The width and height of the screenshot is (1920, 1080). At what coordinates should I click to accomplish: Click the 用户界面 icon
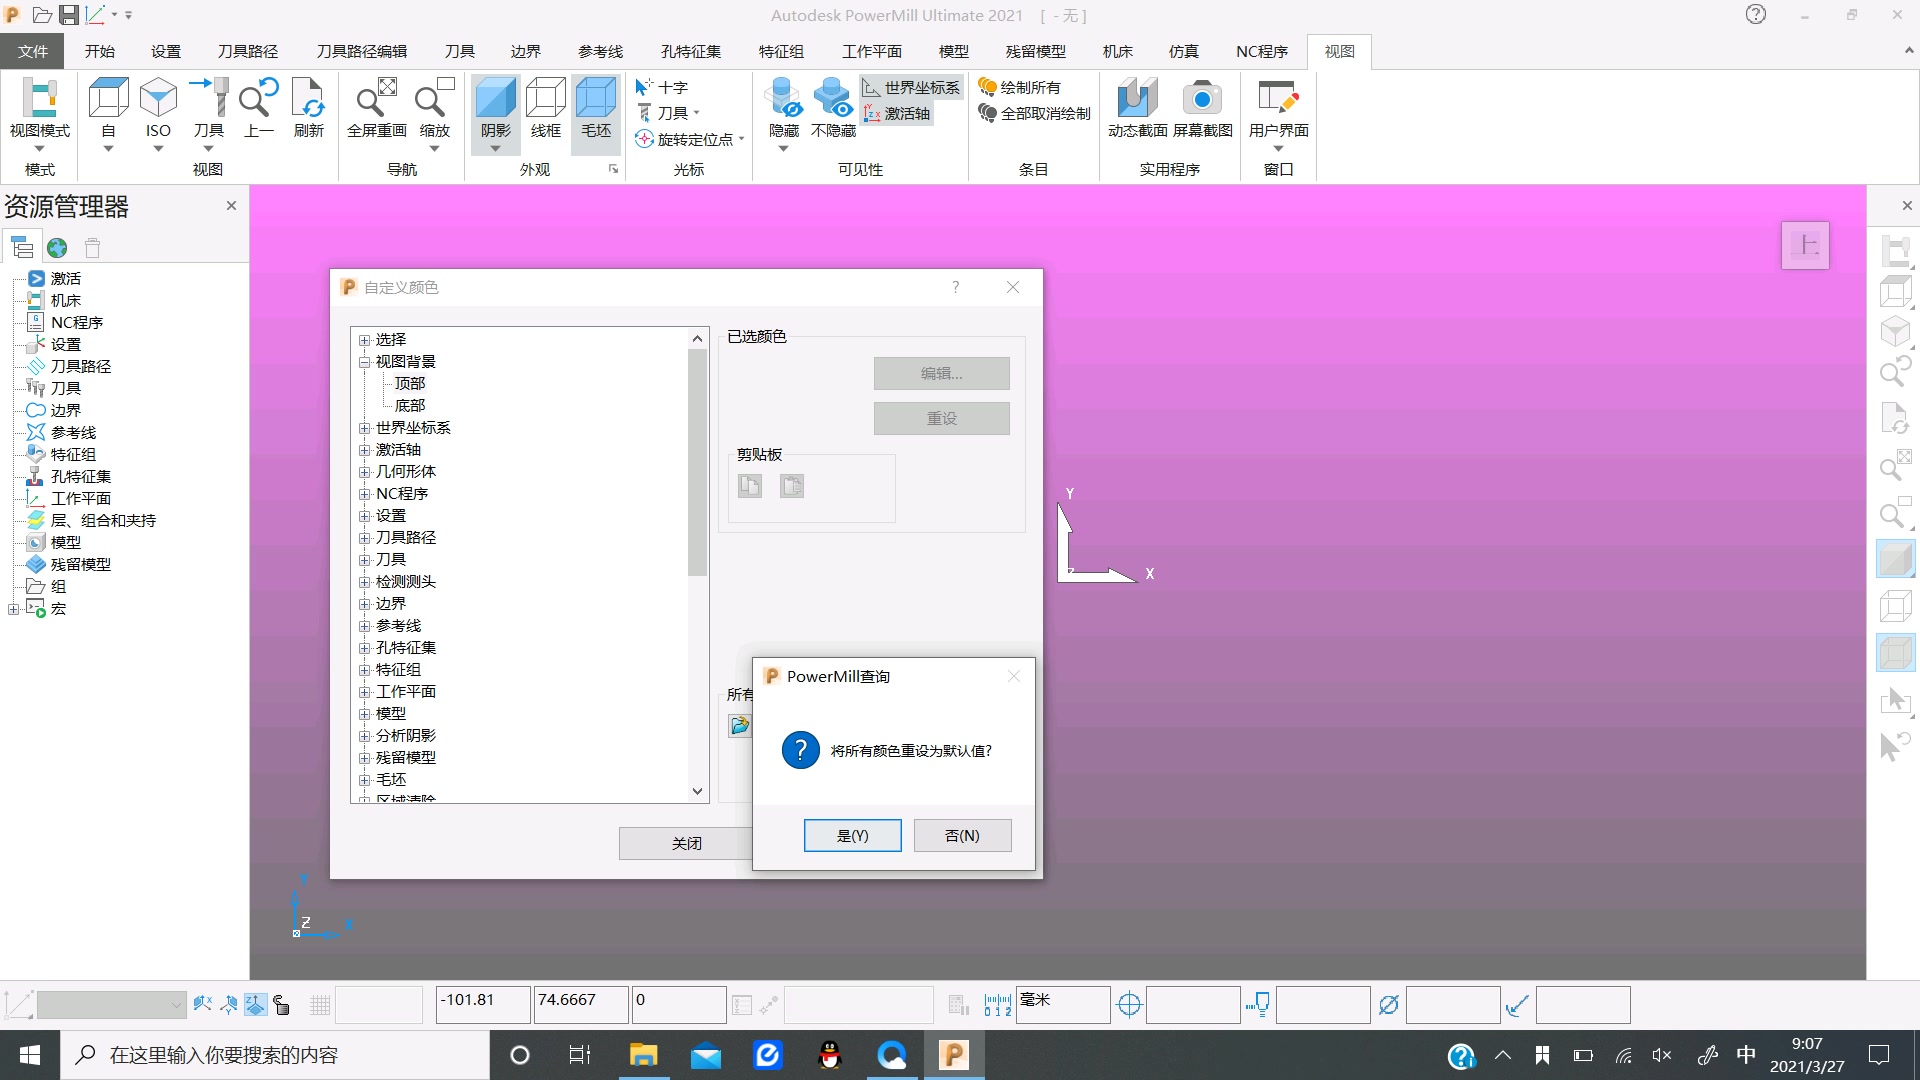click(x=1278, y=98)
